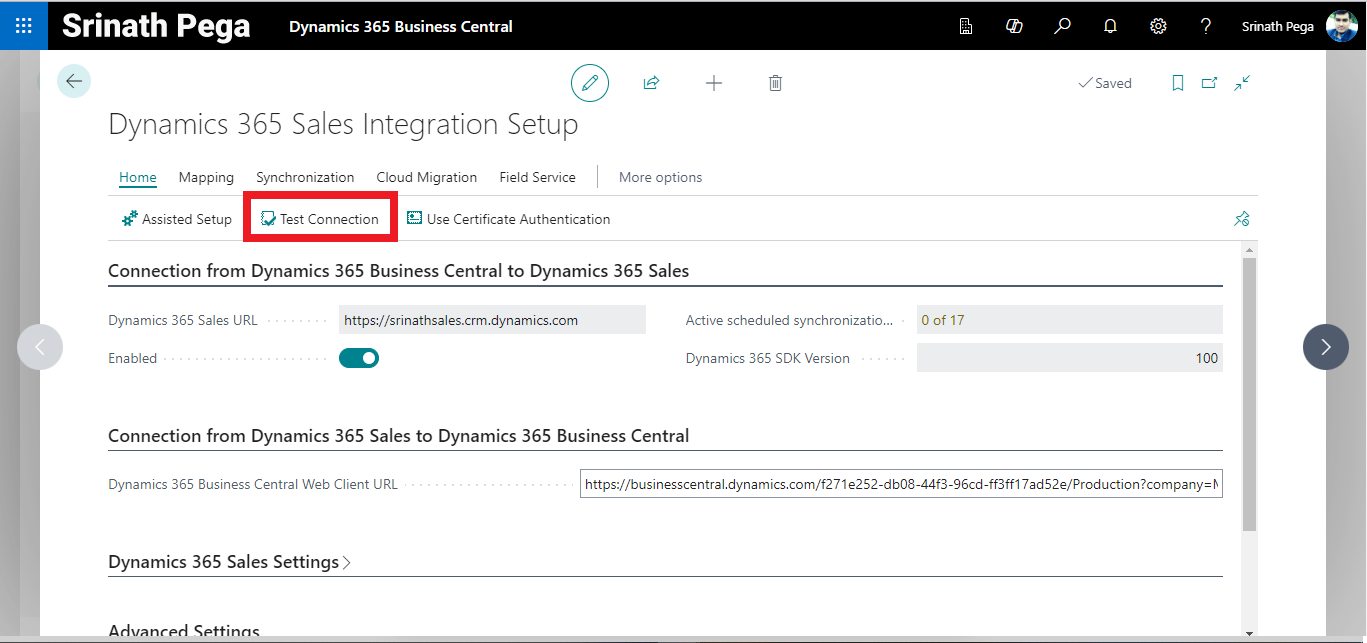Open the settings gear icon
The height and width of the screenshot is (643, 1367).
(x=1158, y=26)
